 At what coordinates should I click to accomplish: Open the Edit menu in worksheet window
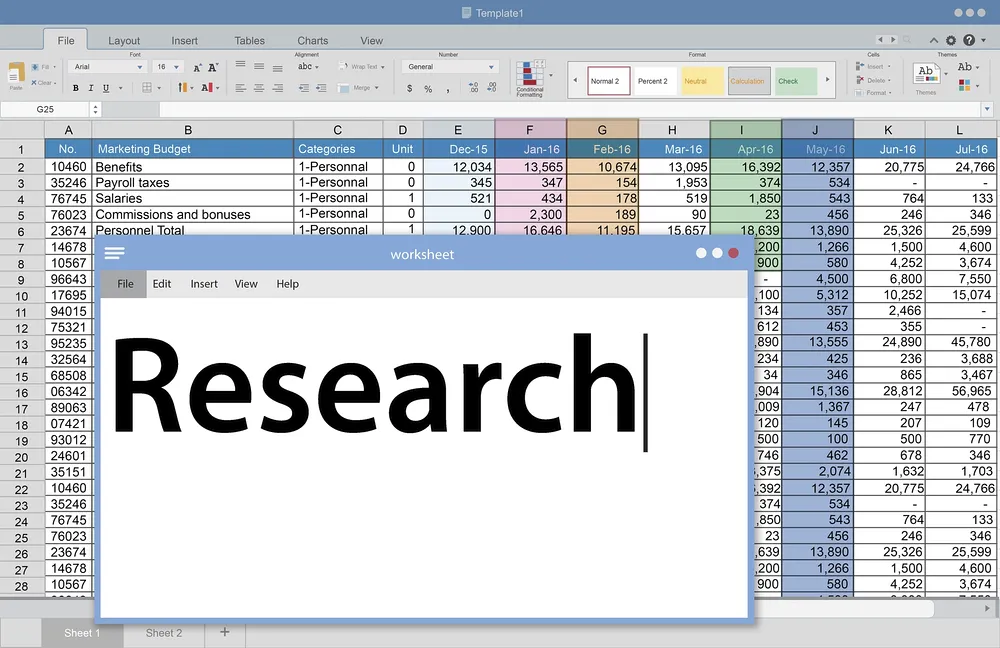(x=161, y=283)
